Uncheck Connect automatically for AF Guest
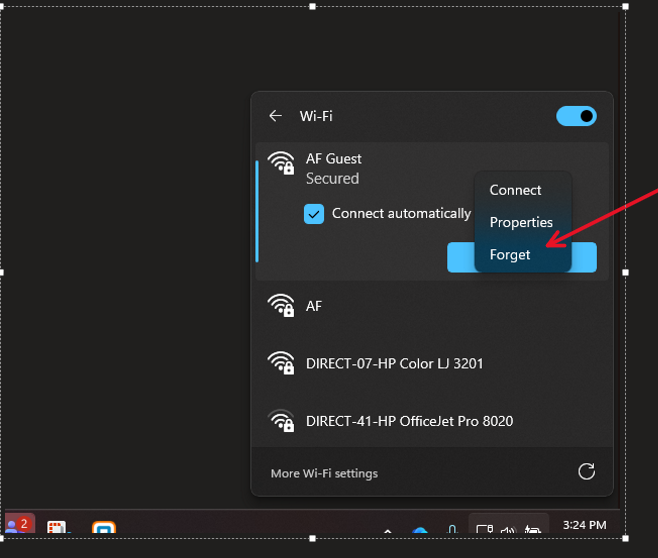 tap(314, 214)
